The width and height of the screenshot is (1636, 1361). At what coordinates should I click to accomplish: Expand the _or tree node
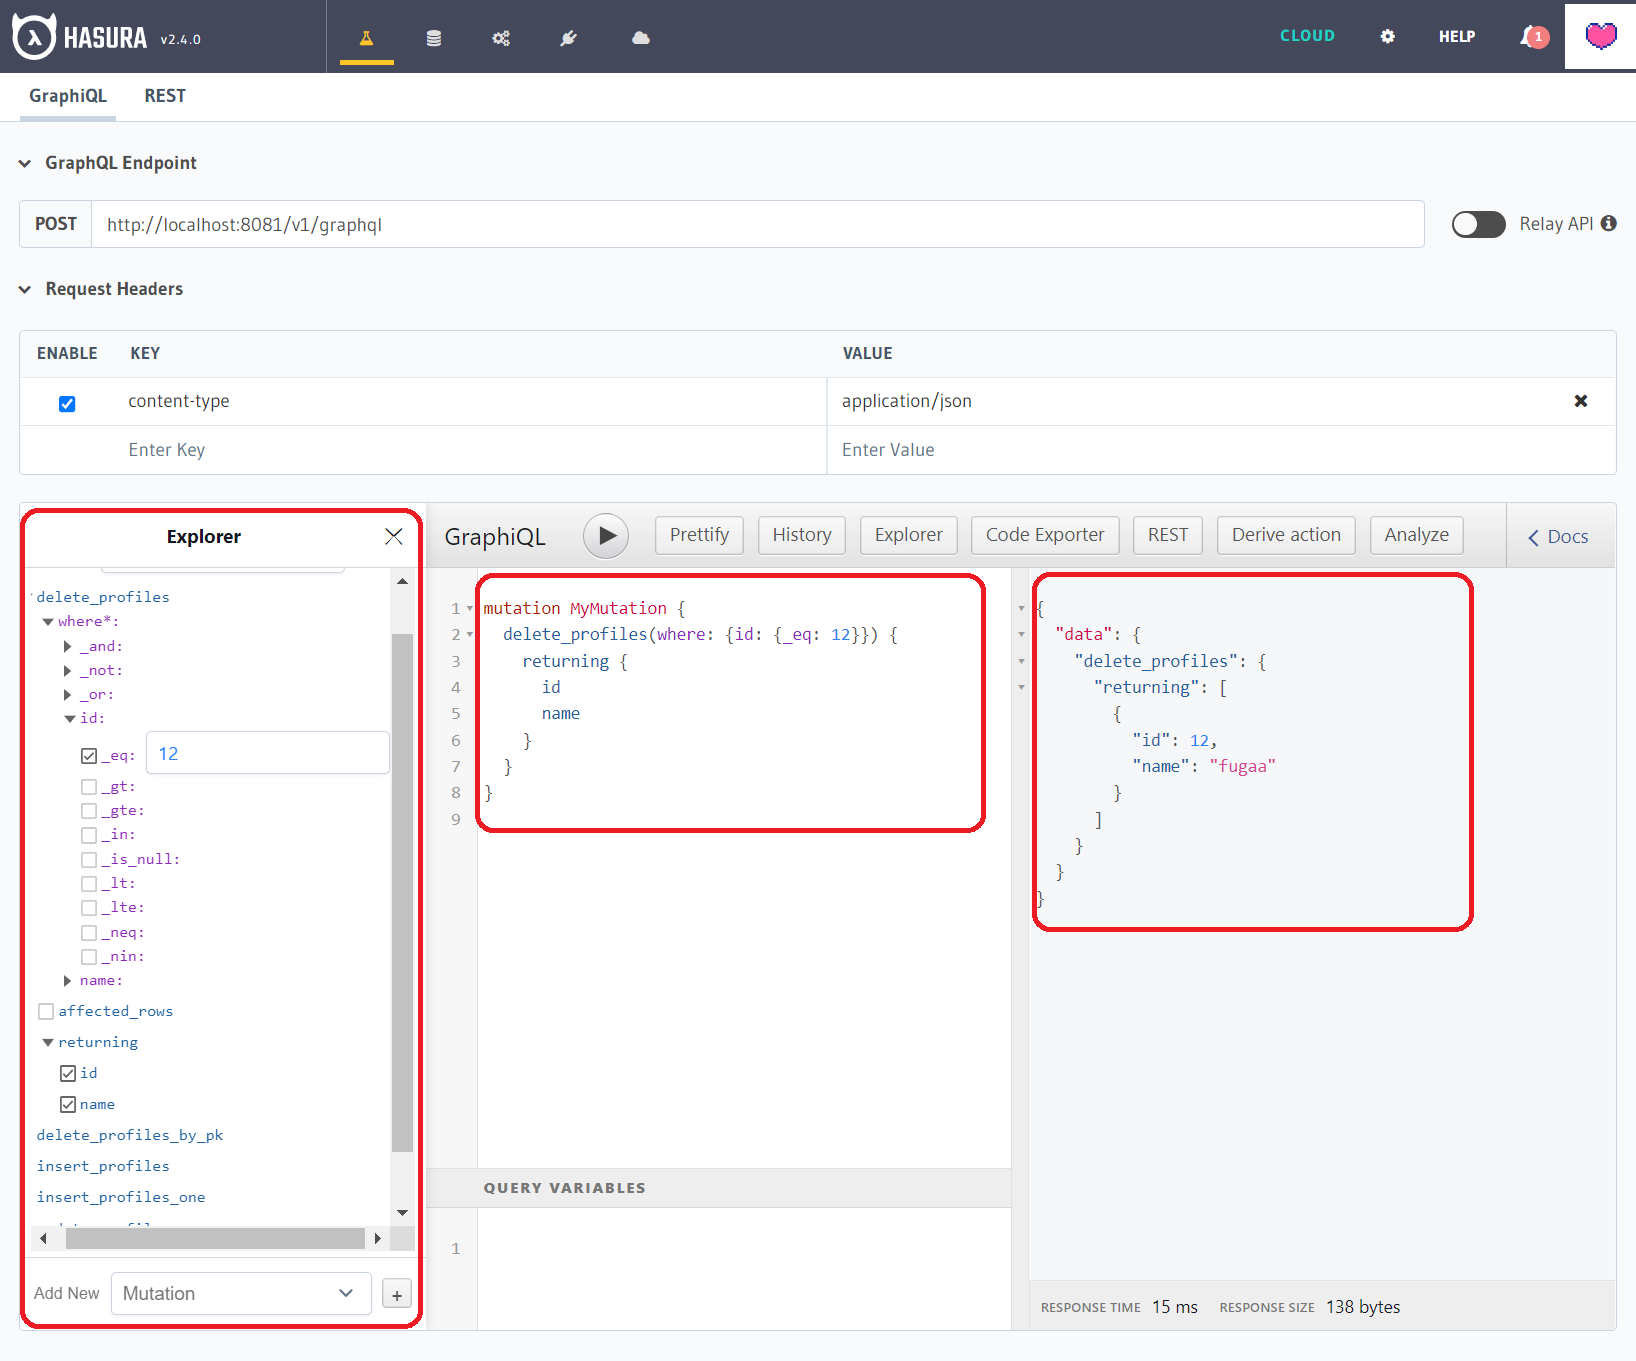pyautogui.click(x=68, y=695)
